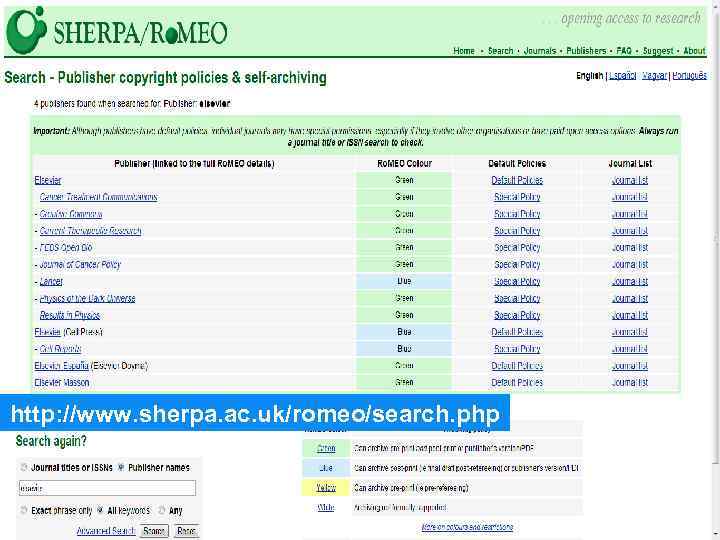Screen dimensions: 720x540
Task: Select Exact phrase only radio button
Action: 23,511
